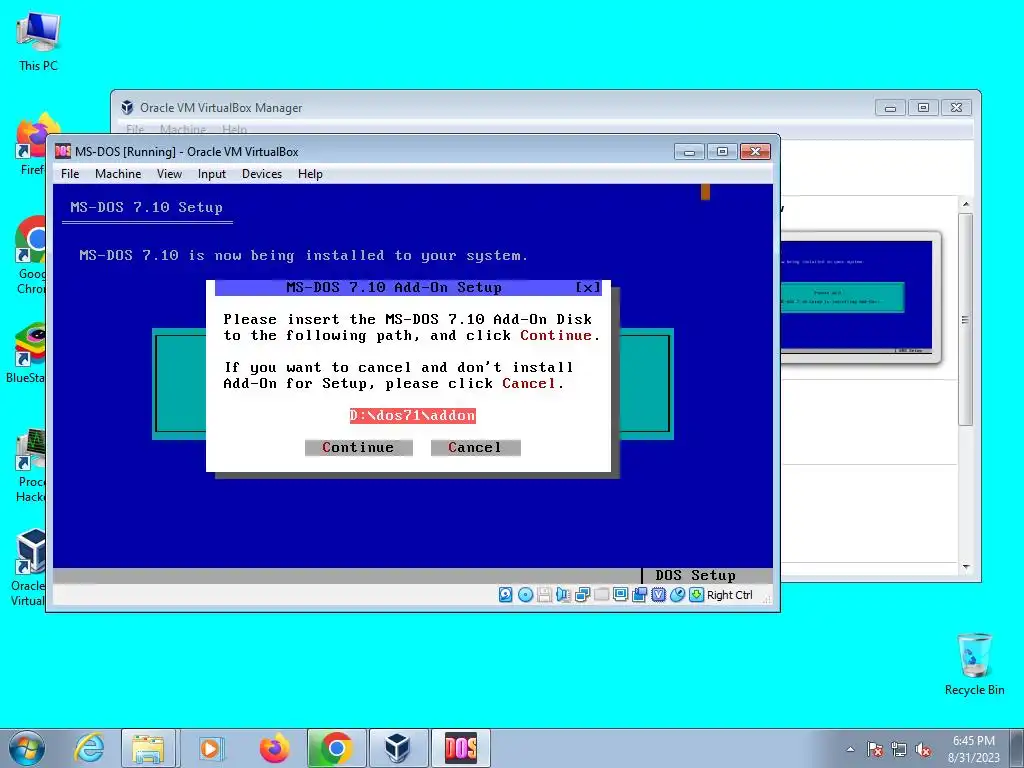Screen dimensions: 1024x768
Task: Click Cancel in Add-On Setup dialog
Action: [x=475, y=447]
